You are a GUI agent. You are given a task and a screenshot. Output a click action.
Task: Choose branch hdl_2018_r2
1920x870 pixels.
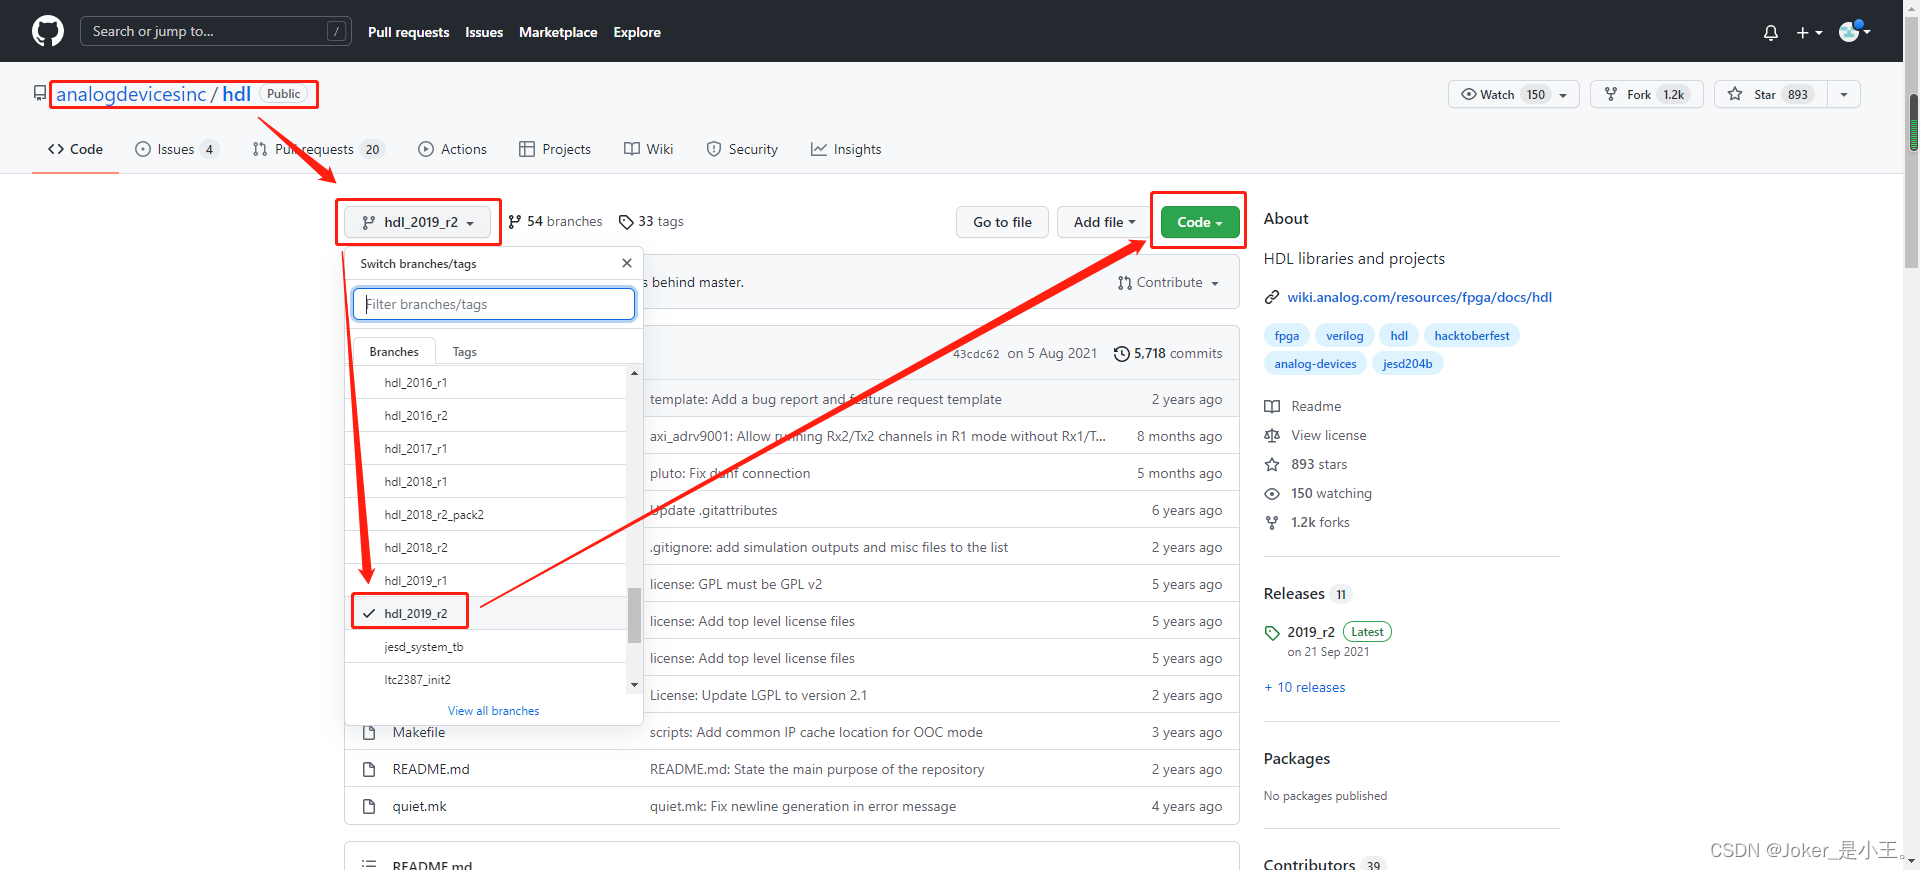[x=486, y=548]
